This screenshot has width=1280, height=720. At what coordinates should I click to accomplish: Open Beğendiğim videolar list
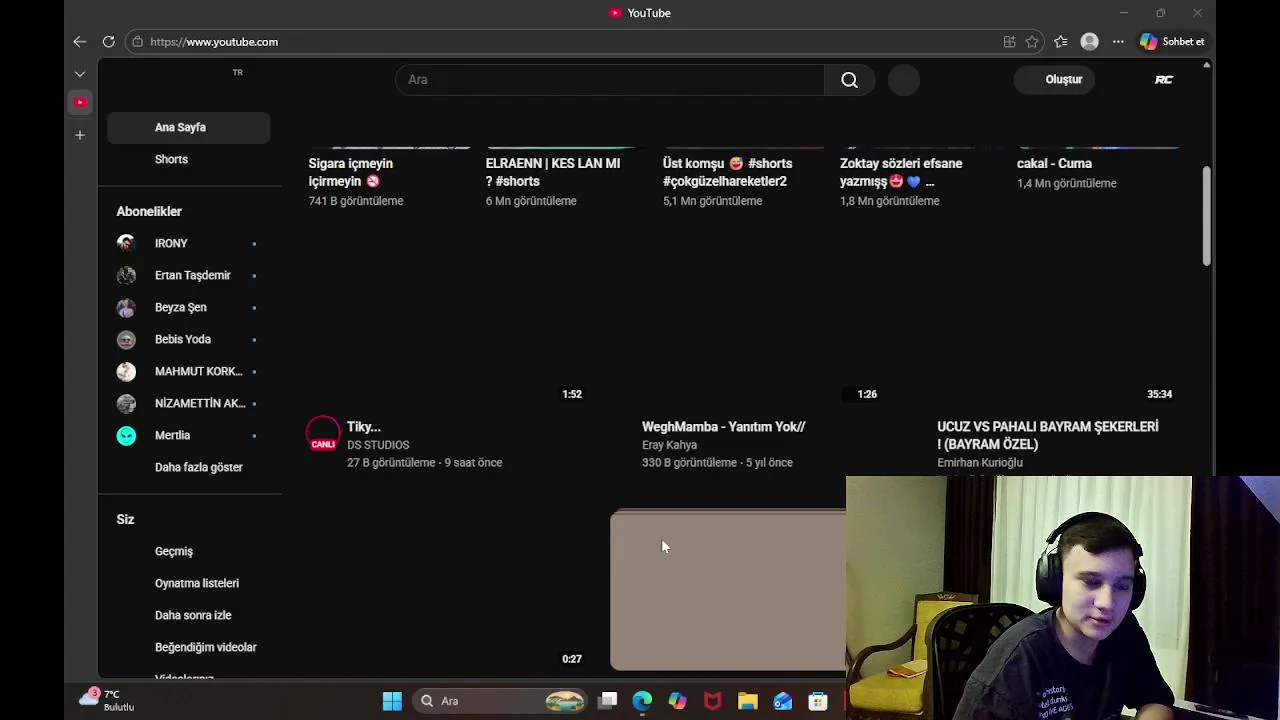(188, 647)
